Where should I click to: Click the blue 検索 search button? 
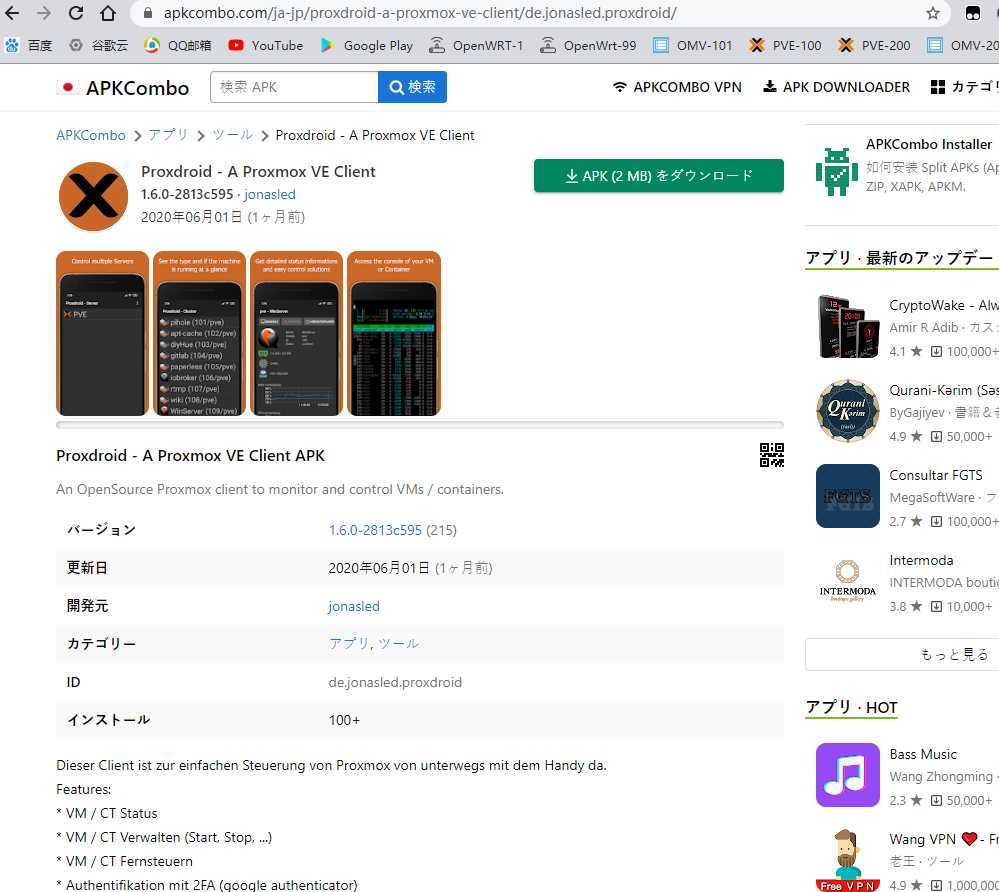click(412, 87)
